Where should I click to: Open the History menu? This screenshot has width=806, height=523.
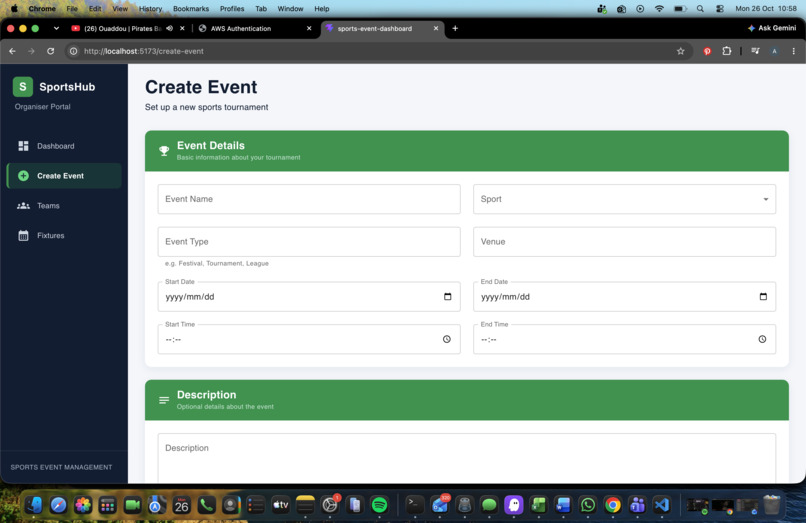[x=150, y=9]
